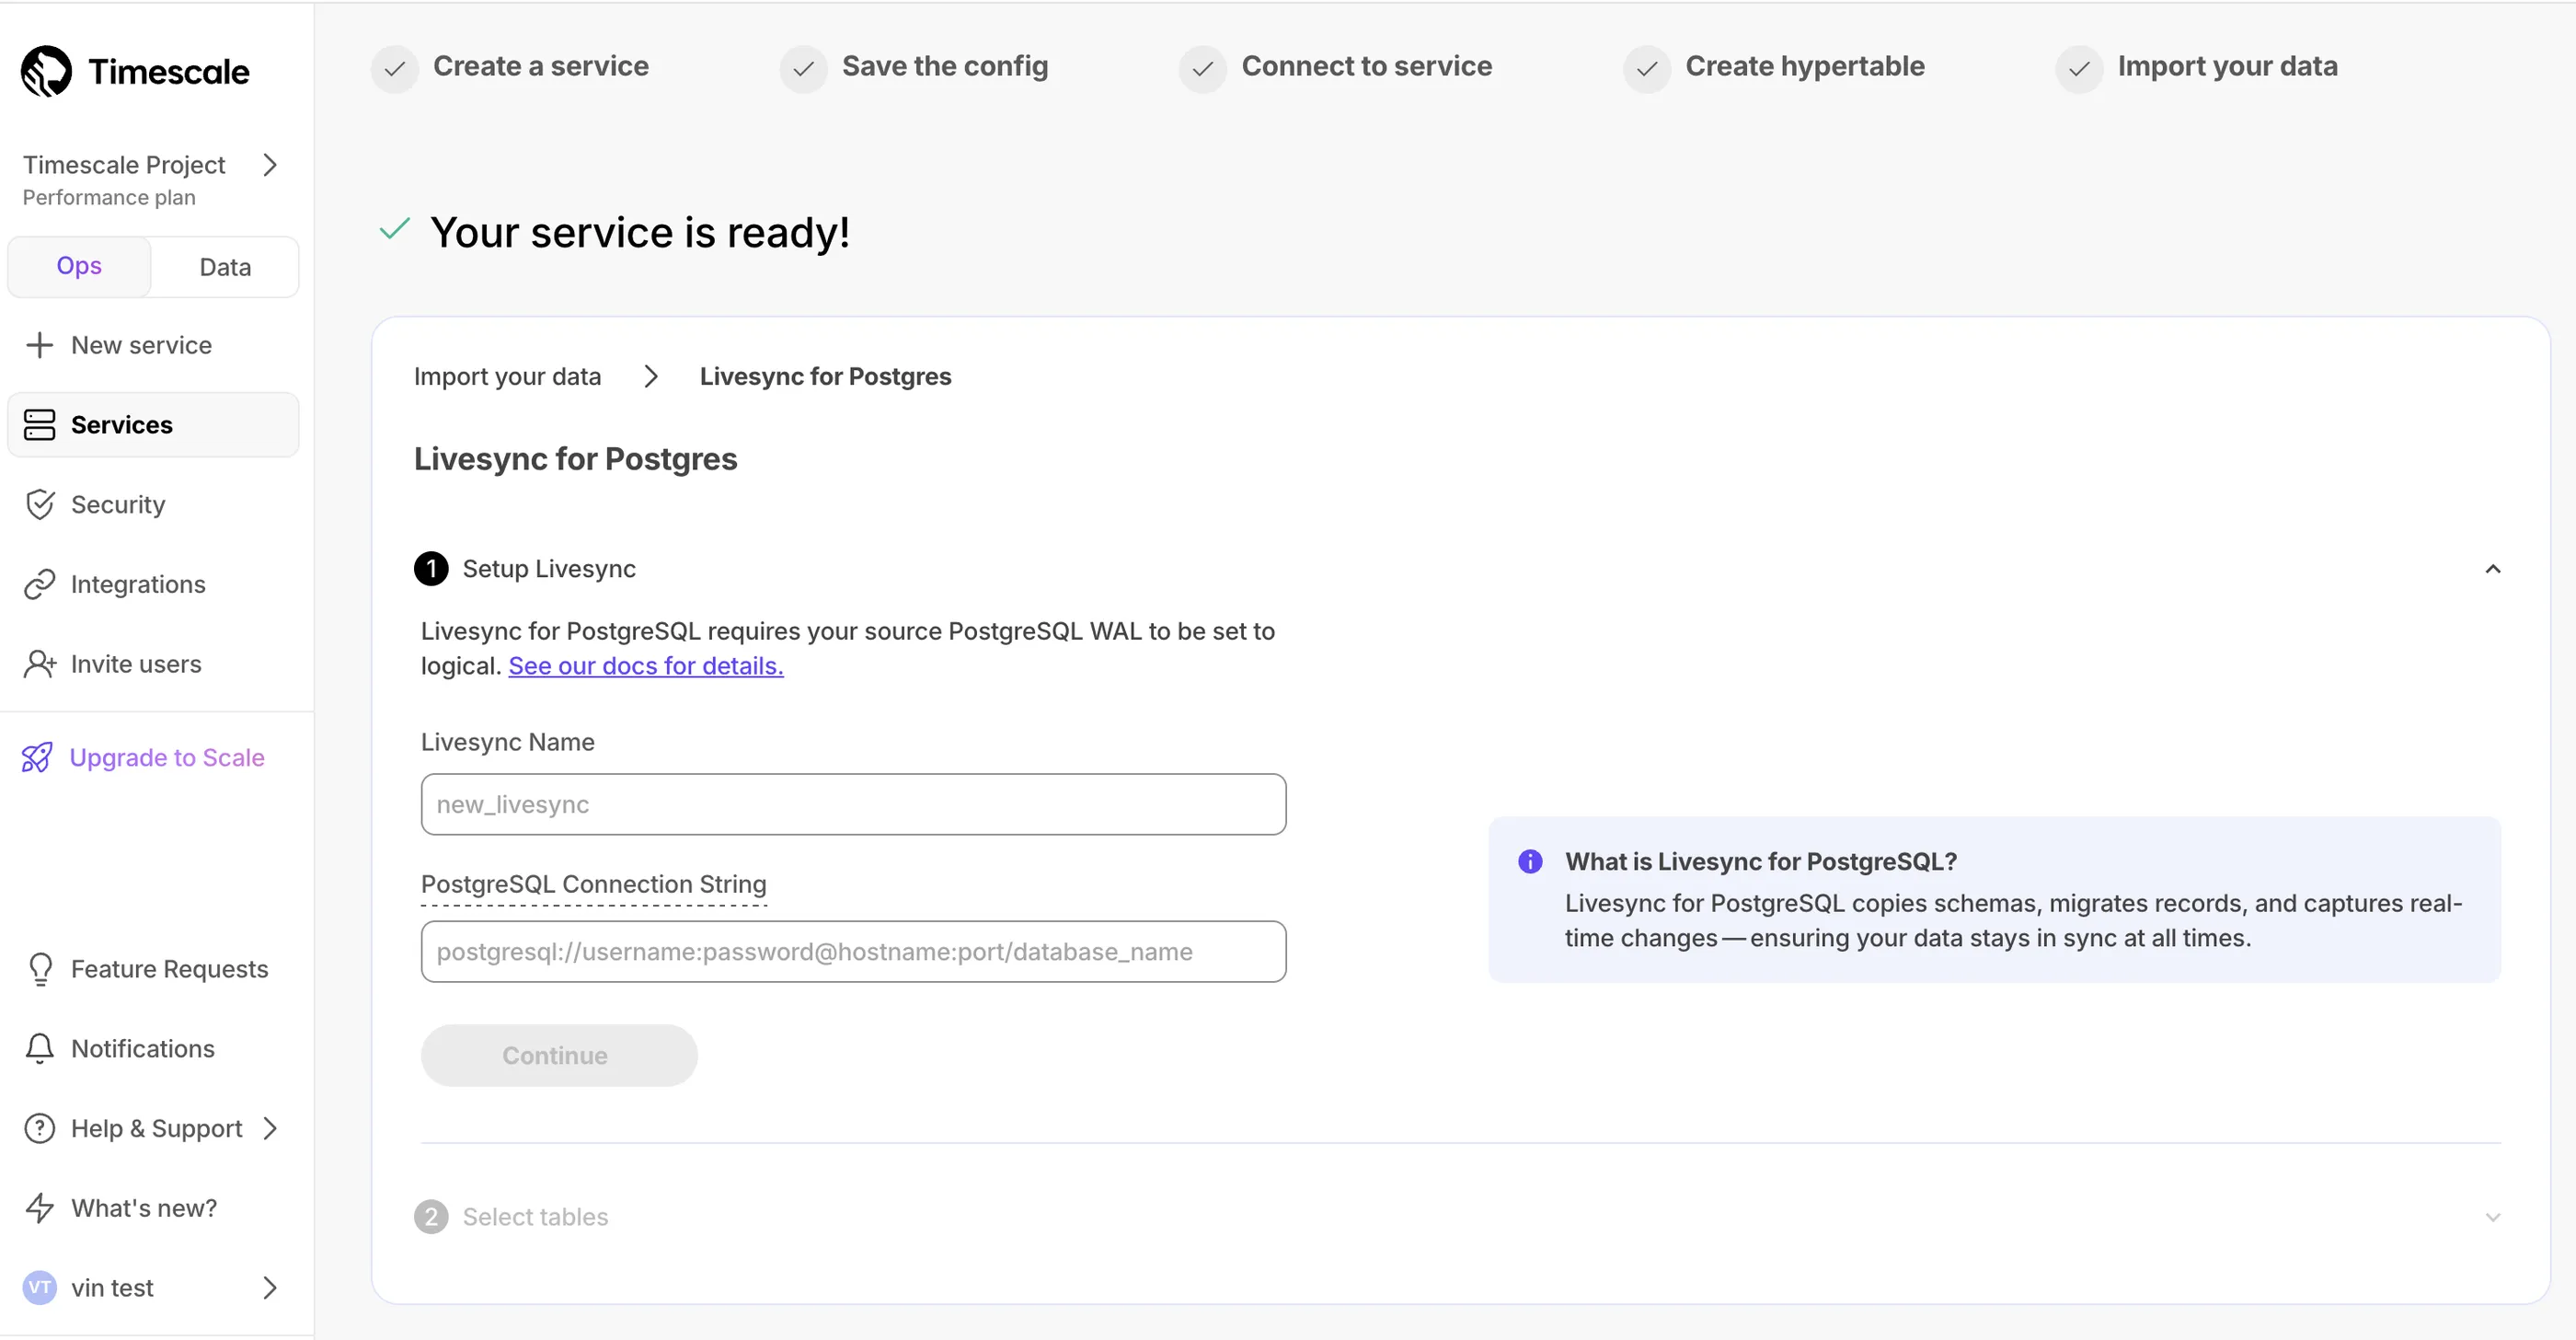Image resolution: width=2576 pixels, height=1340 pixels.
Task: Click the Upgrade to Scale link
Action: pos(166,757)
